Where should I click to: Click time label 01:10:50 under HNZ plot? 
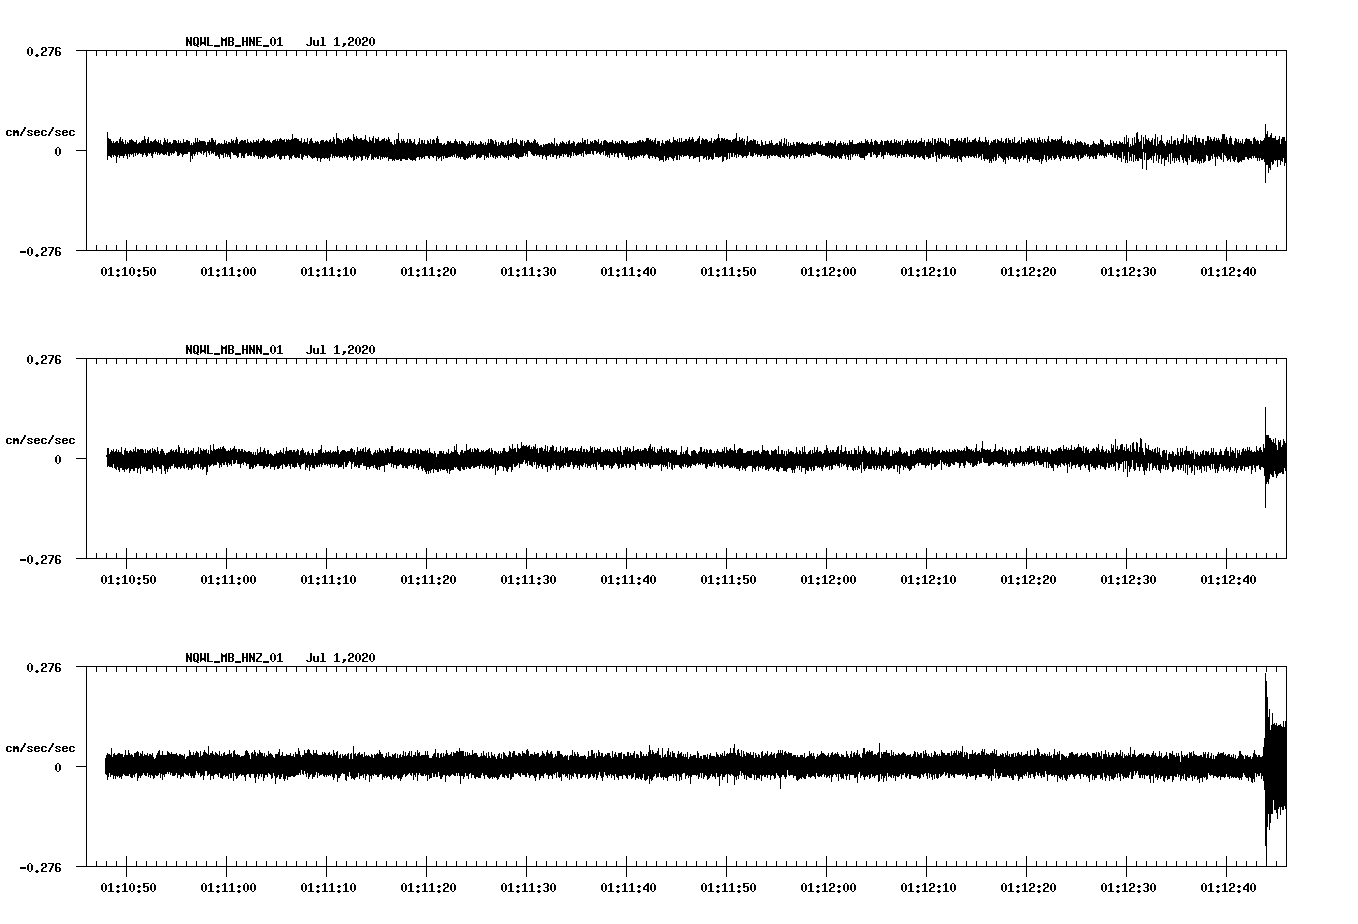pos(128,888)
